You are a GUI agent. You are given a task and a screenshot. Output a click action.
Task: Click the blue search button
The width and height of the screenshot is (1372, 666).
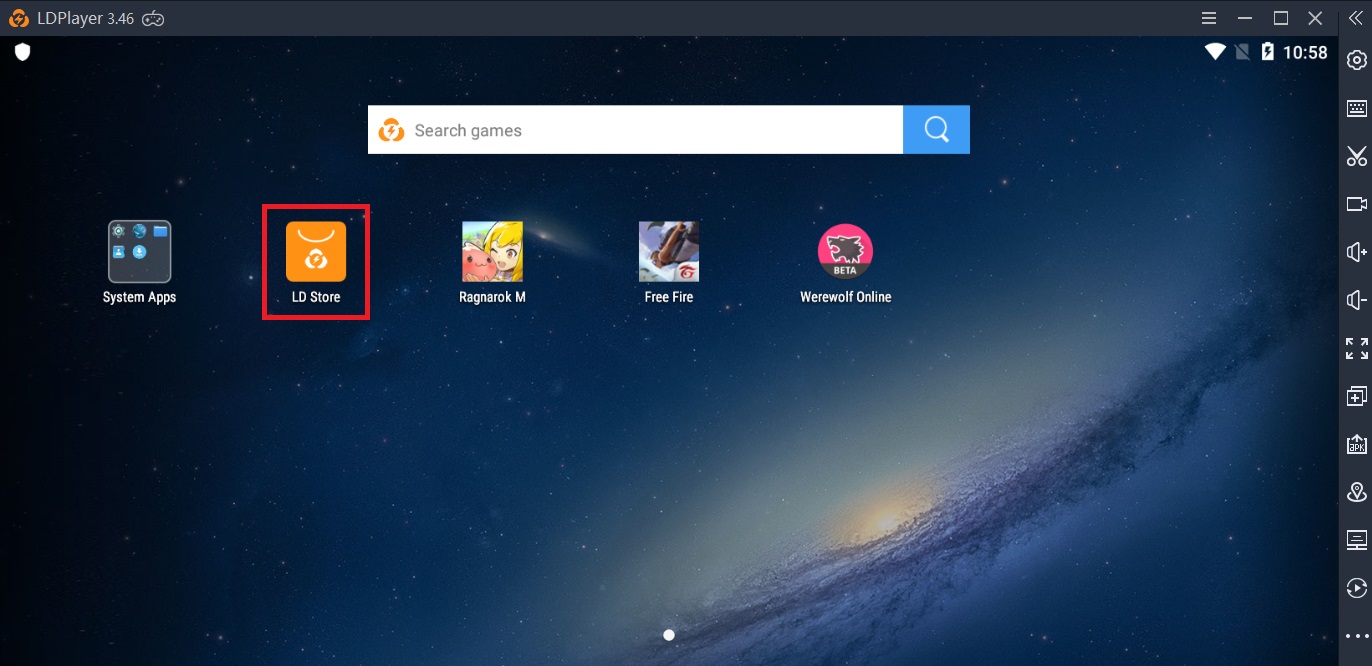click(x=935, y=129)
